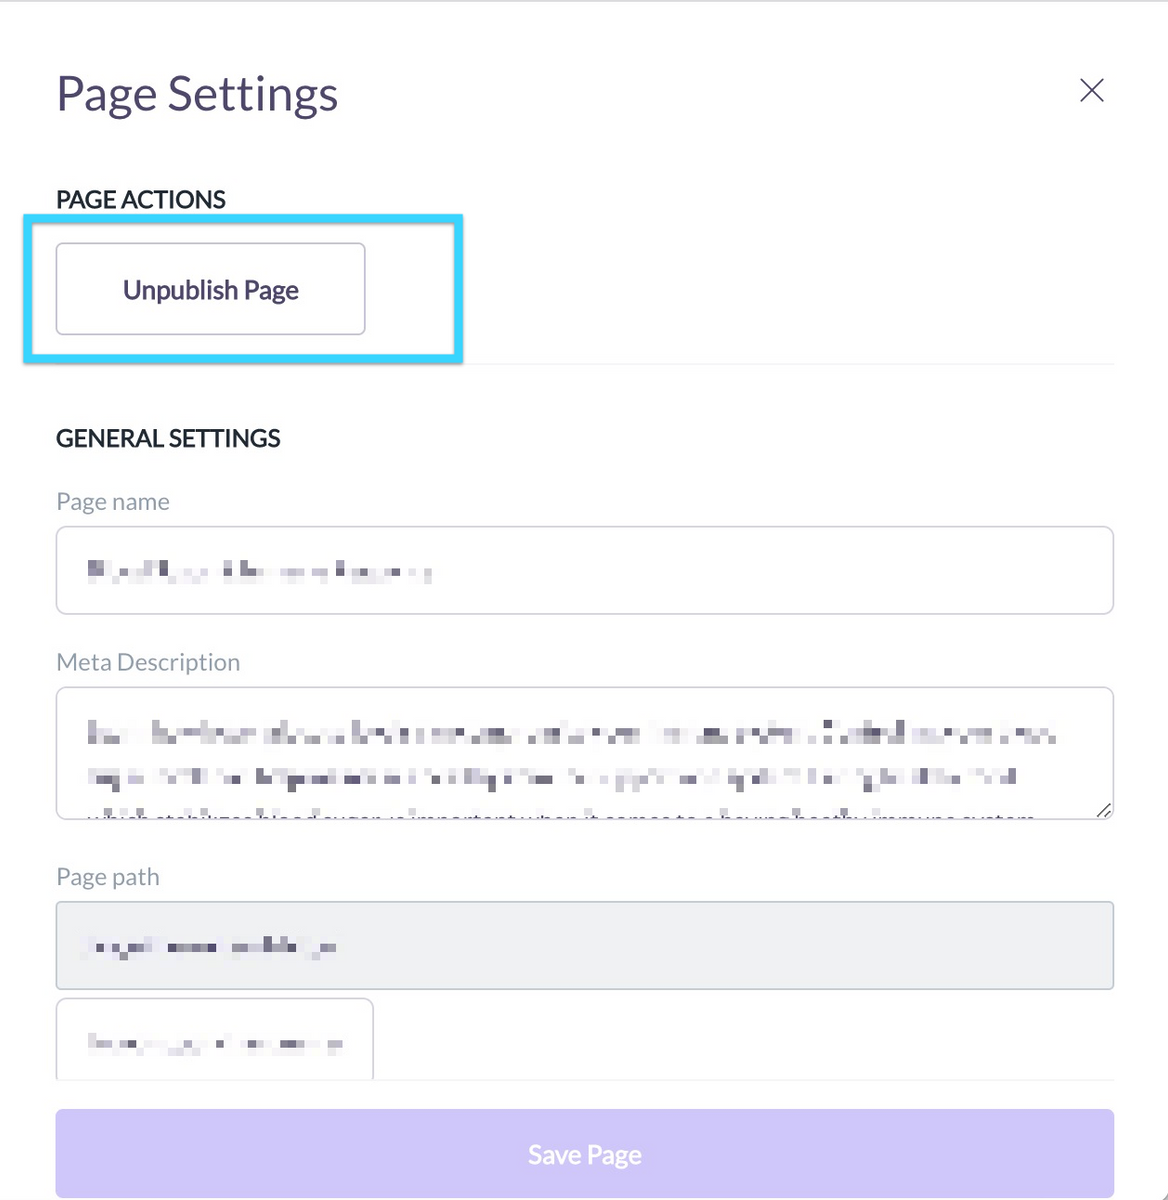Click the PAGE ACTIONS section heading
1168x1200 pixels.
141,199
